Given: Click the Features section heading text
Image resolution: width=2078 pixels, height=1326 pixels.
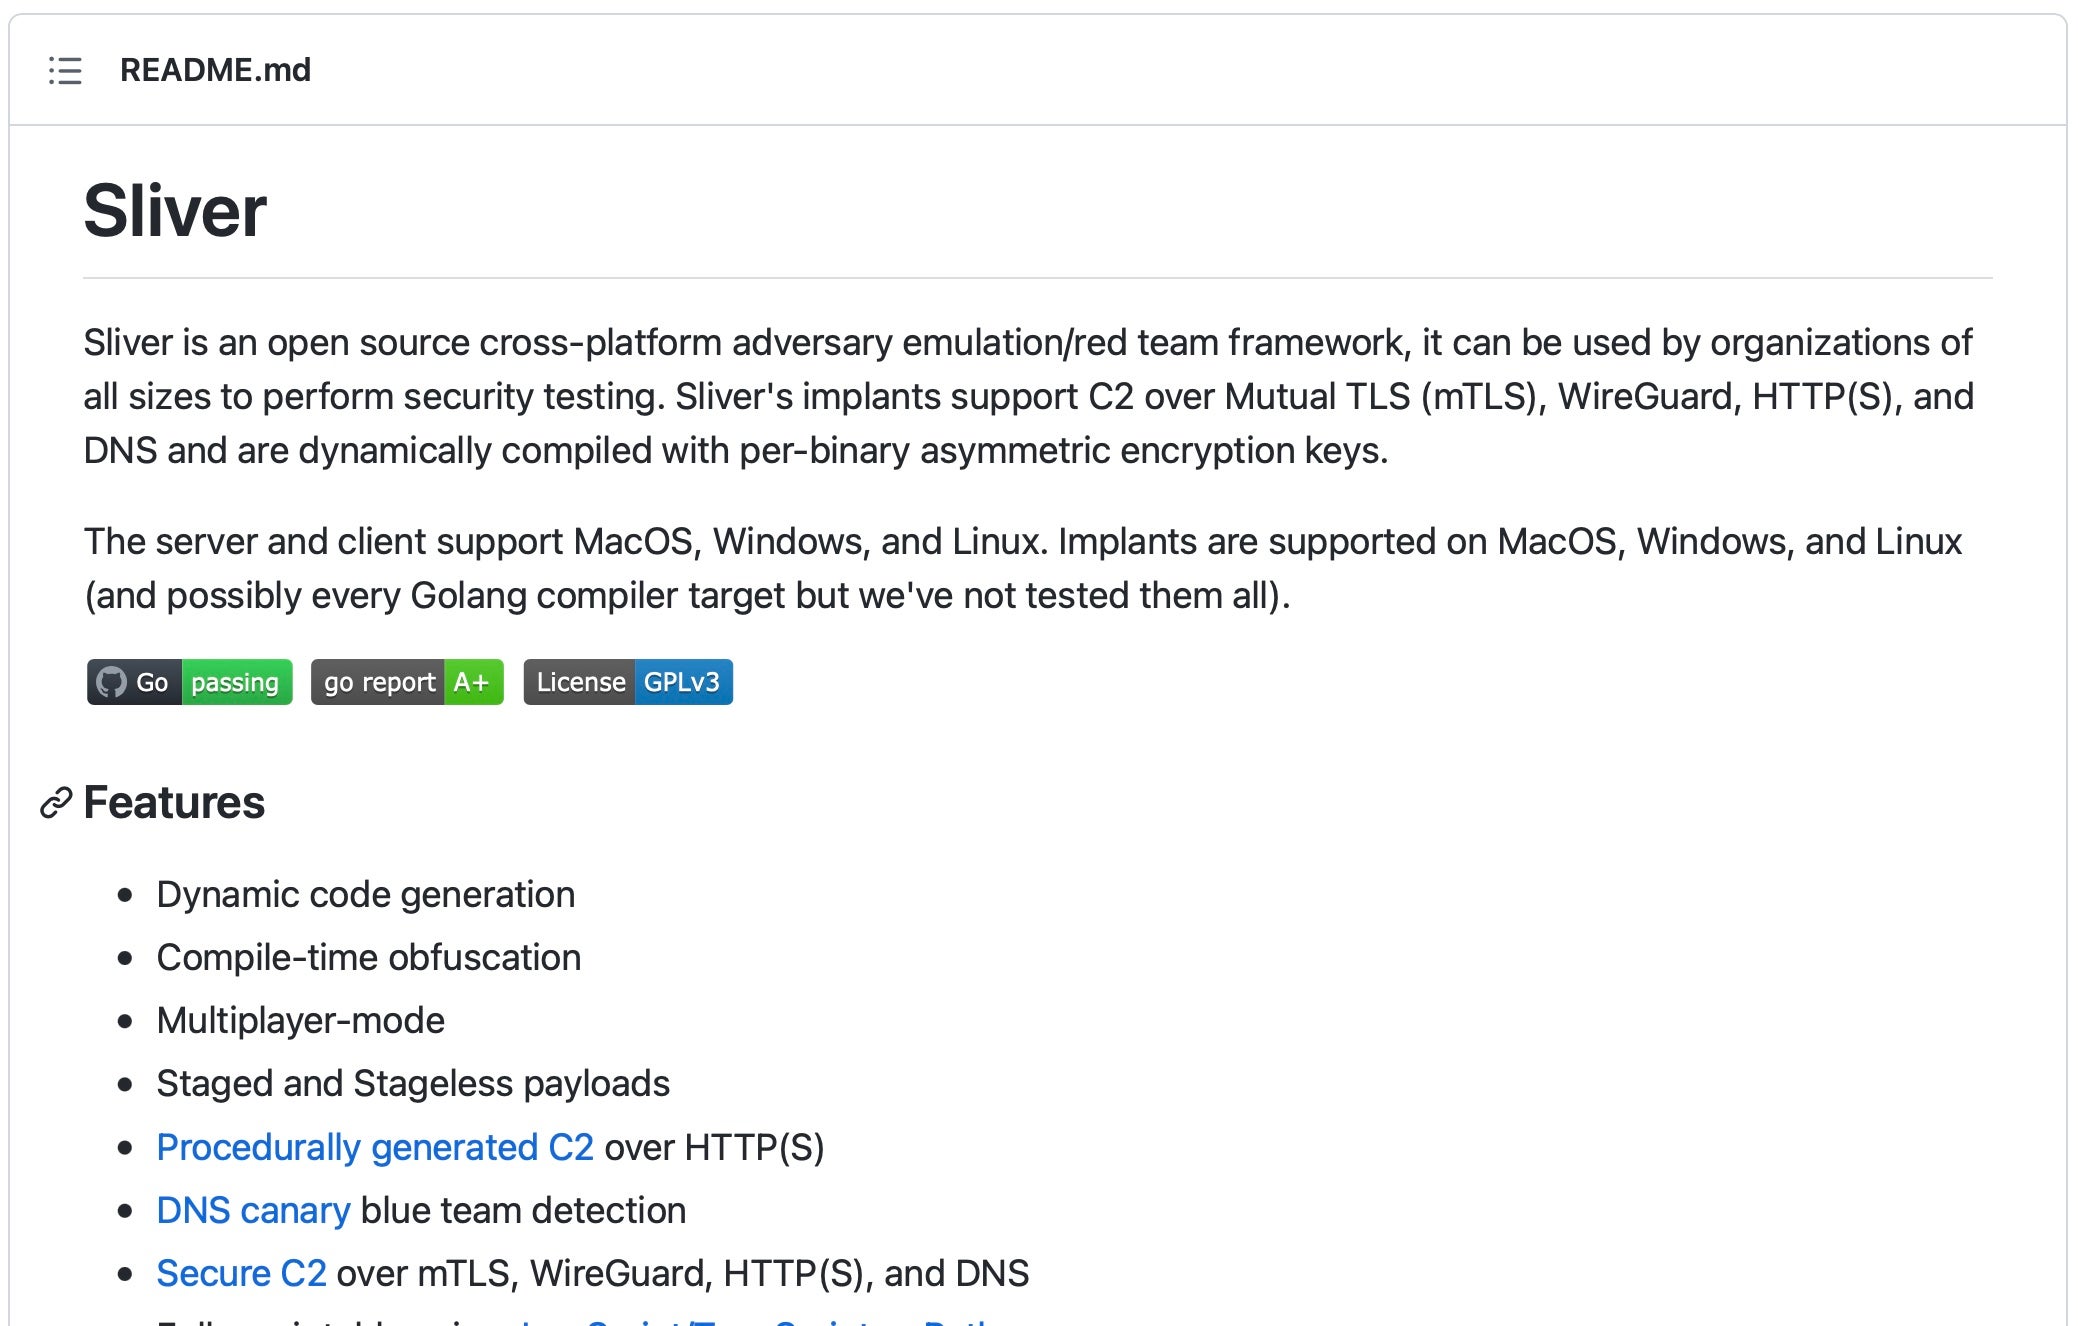Looking at the screenshot, I should coord(174,803).
